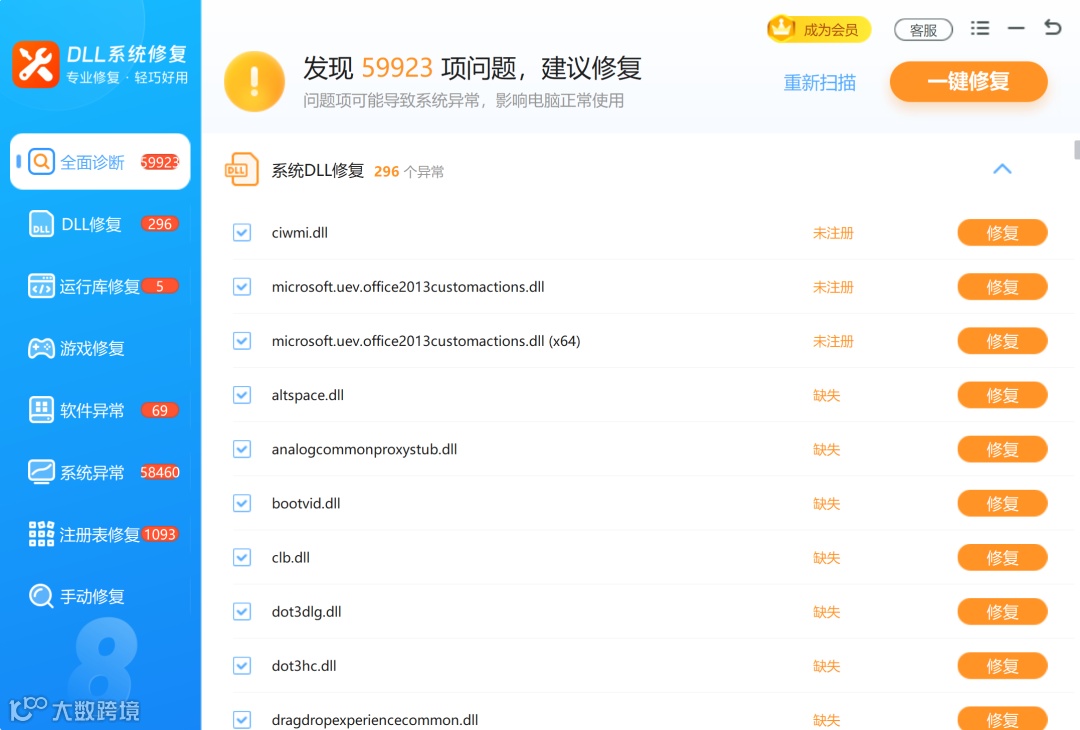The image size is (1080, 730).
Task: Uncheck the dot3hc.dll checkbox
Action: click(242, 666)
